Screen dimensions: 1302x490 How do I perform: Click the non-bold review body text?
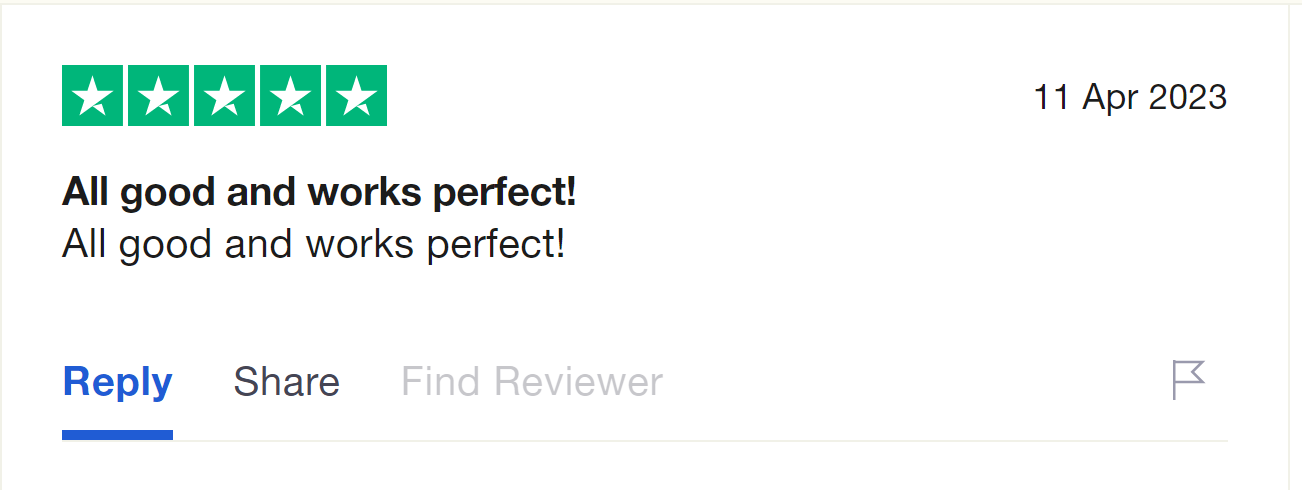[x=314, y=244]
